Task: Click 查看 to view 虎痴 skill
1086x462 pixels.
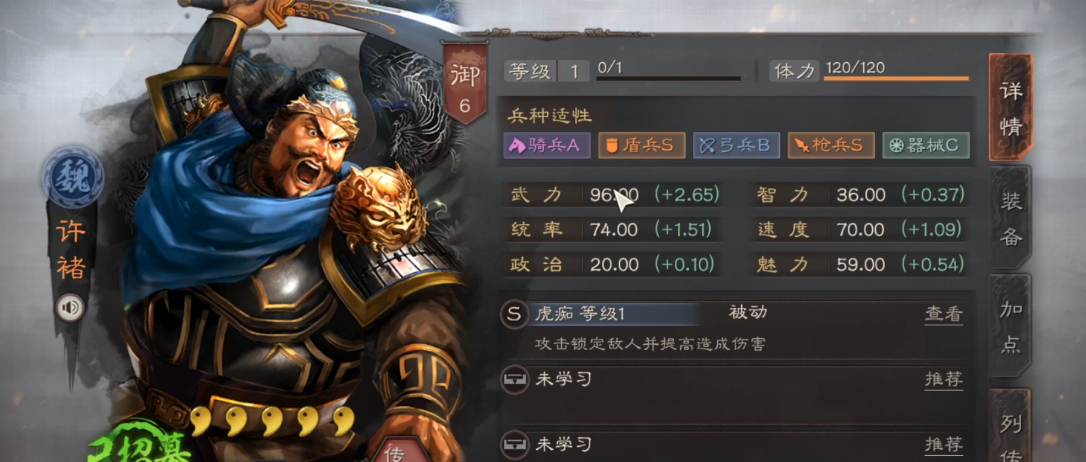Action: click(943, 314)
